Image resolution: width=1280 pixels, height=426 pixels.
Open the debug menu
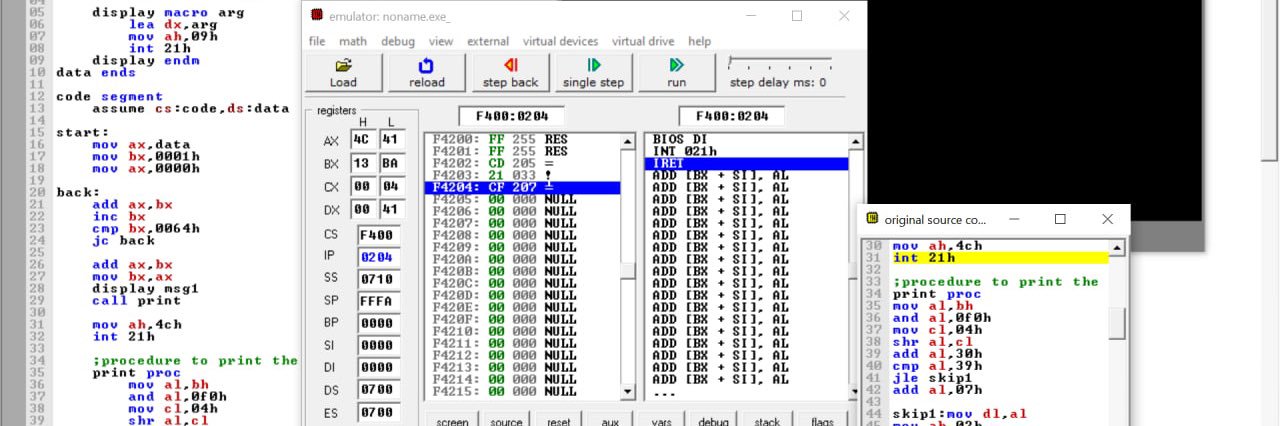[398, 41]
